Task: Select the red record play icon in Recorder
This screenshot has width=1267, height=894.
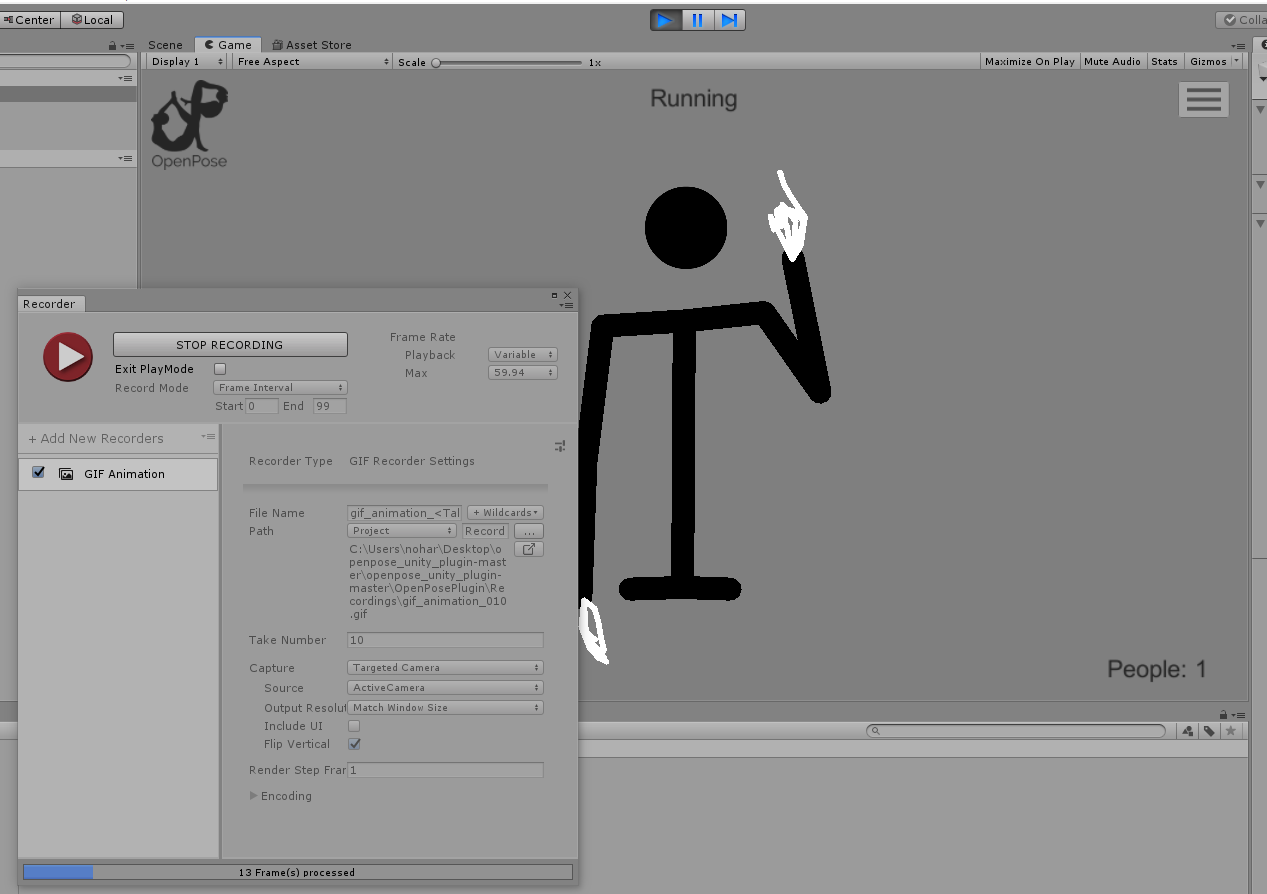Action: click(67, 356)
